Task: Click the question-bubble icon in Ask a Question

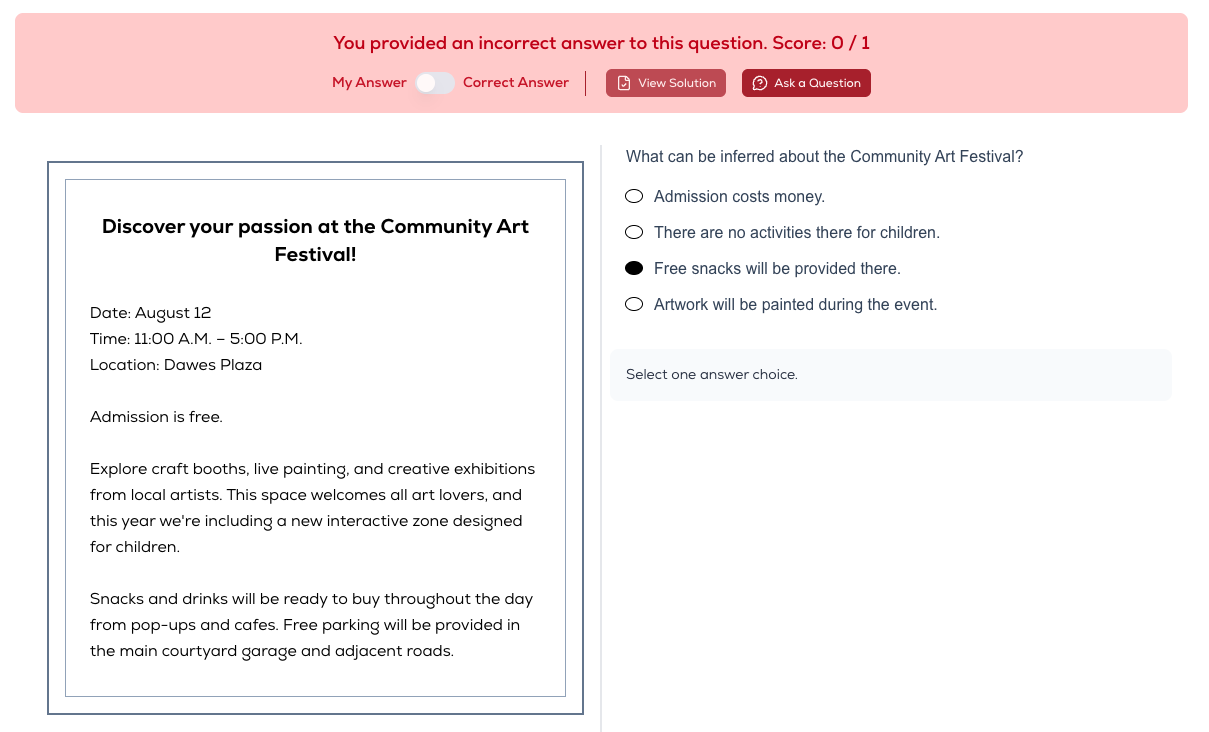Action: tap(760, 83)
